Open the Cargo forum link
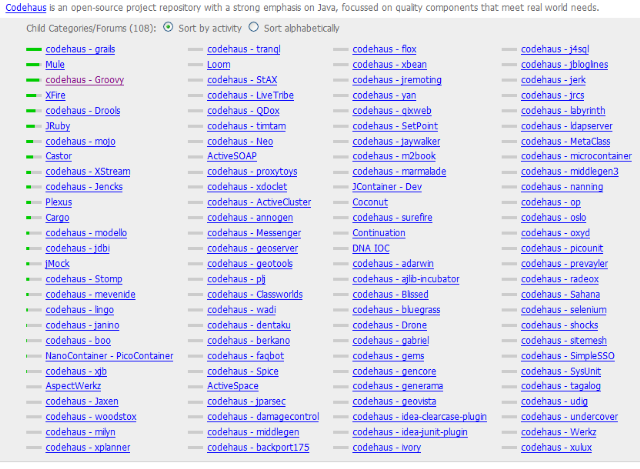This screenshot has width=640, height=469. point(58,218)
